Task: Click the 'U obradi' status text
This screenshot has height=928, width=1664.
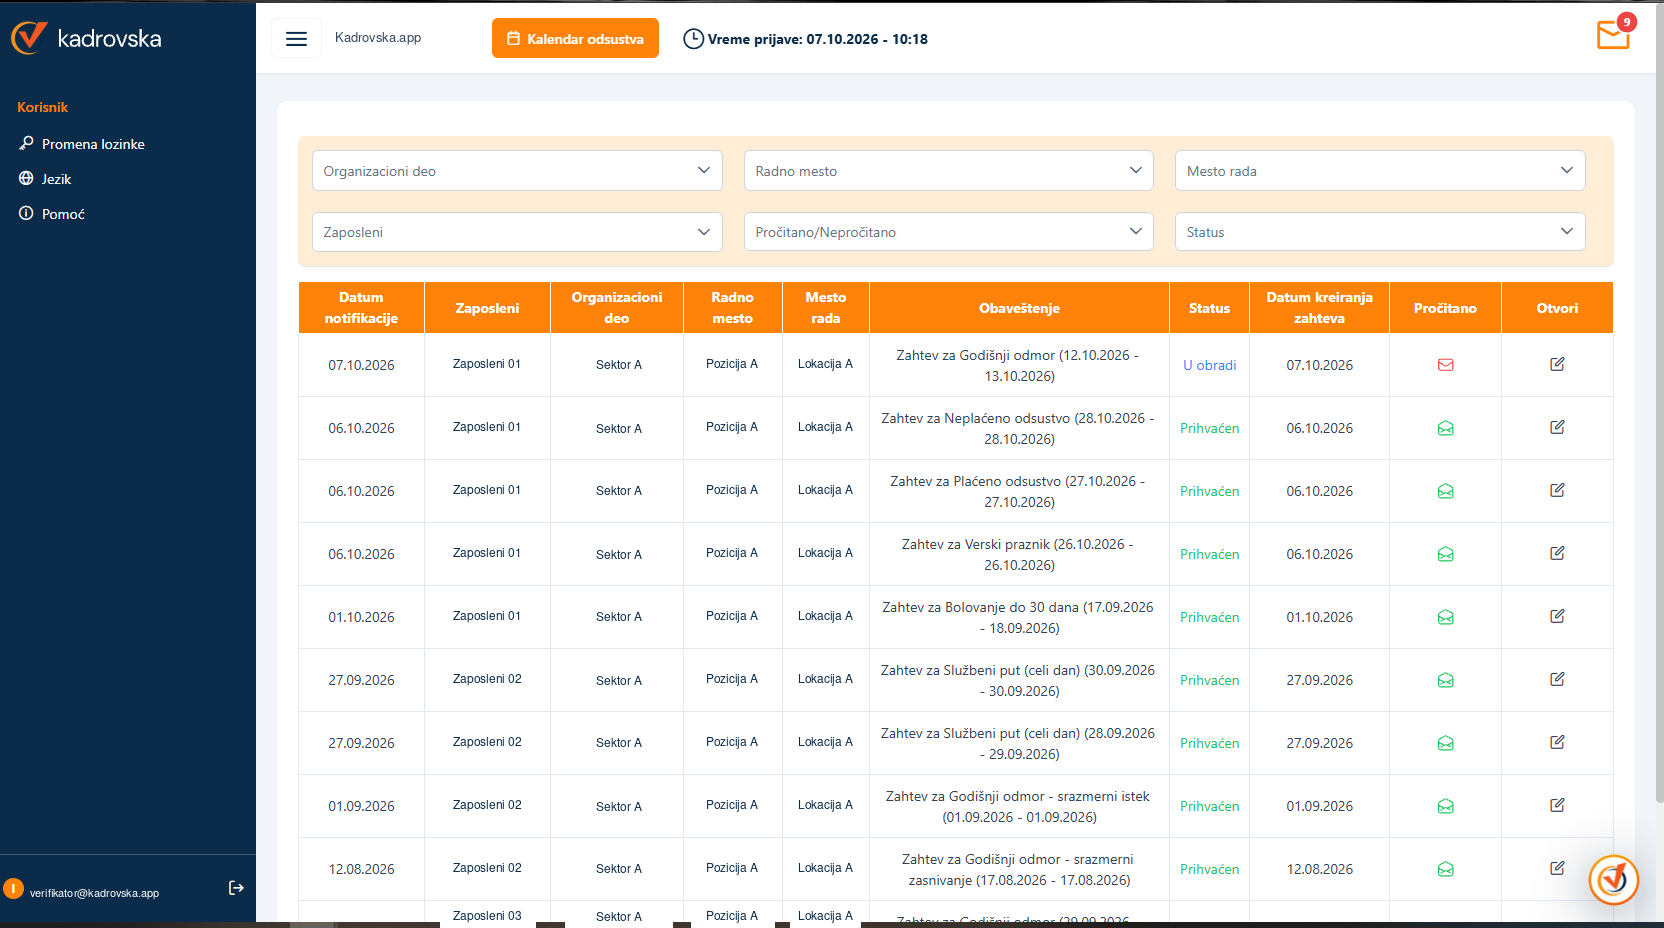Action: coord(1209,365)
